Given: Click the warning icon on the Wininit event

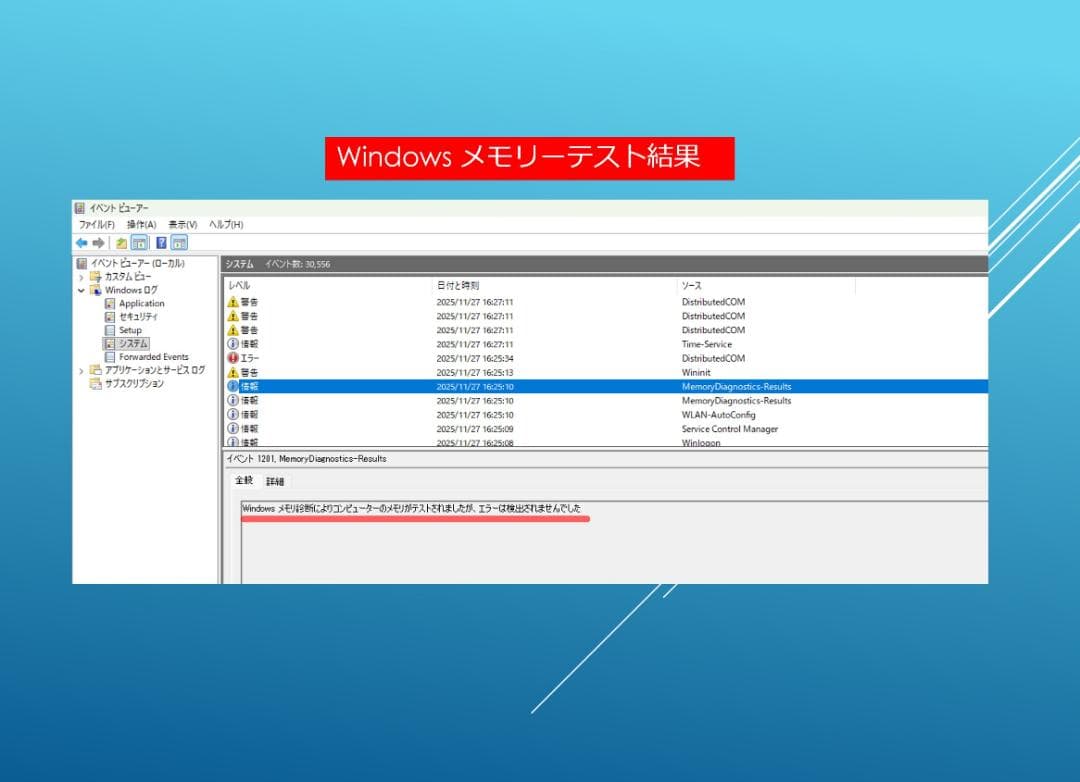Looking at the screenshot, I should 233,372.
